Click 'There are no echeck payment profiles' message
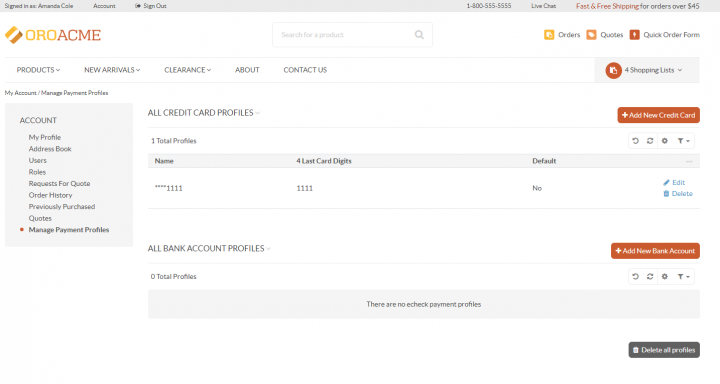720x384 pixels. 424,304
